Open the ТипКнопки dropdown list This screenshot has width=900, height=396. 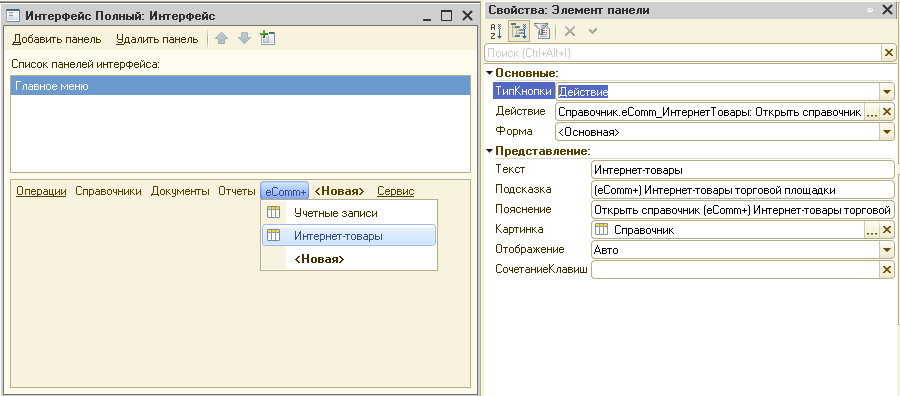pos(887,92)
